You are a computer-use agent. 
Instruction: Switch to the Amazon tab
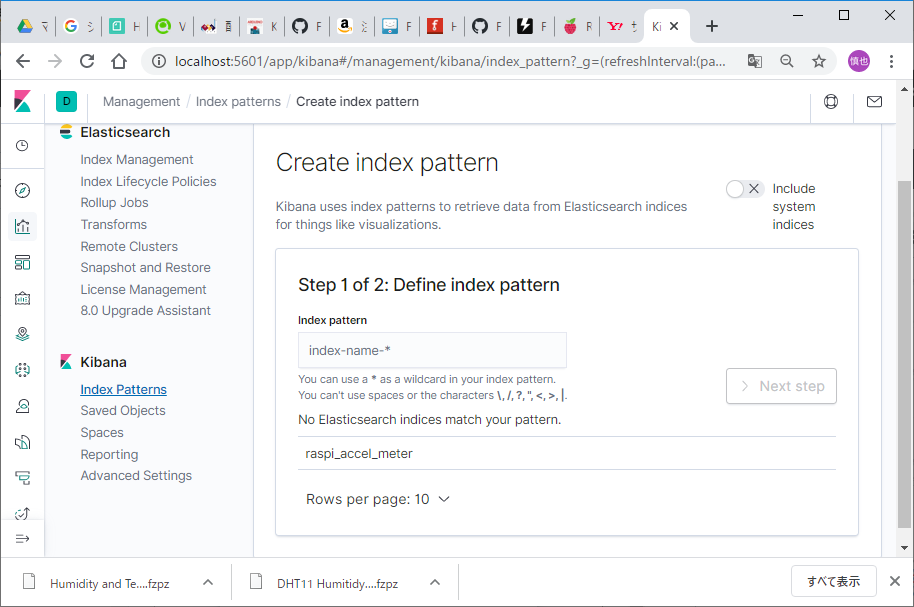tap(353, 26)
